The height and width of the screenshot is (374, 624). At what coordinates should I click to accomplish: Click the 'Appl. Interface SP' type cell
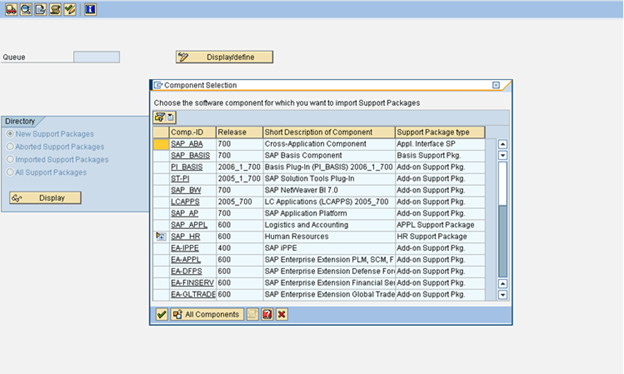click(x=440, y=144)
